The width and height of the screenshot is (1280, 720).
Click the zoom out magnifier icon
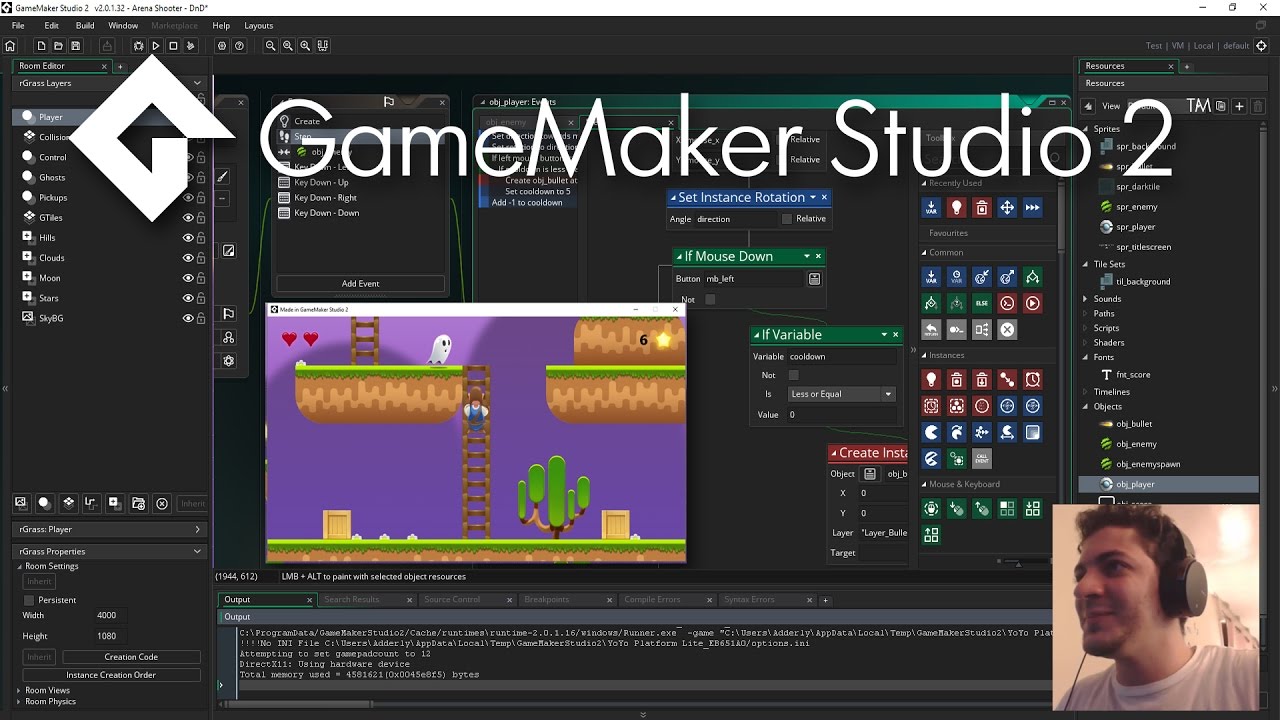pos(270,46)
